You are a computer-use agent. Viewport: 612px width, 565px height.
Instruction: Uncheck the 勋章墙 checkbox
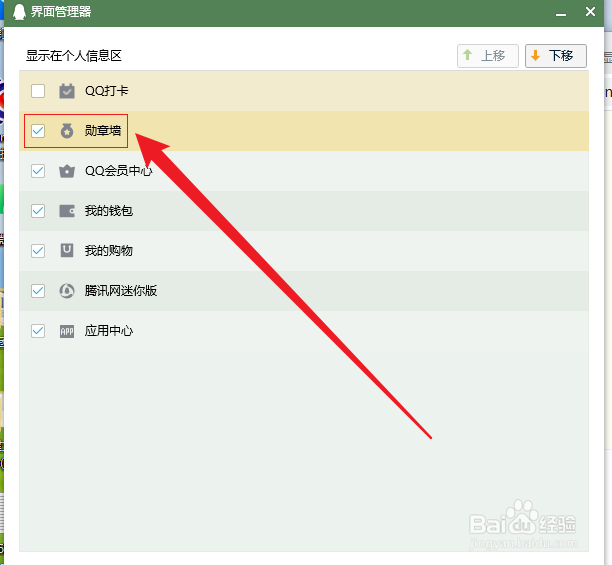tap(38, 131)
